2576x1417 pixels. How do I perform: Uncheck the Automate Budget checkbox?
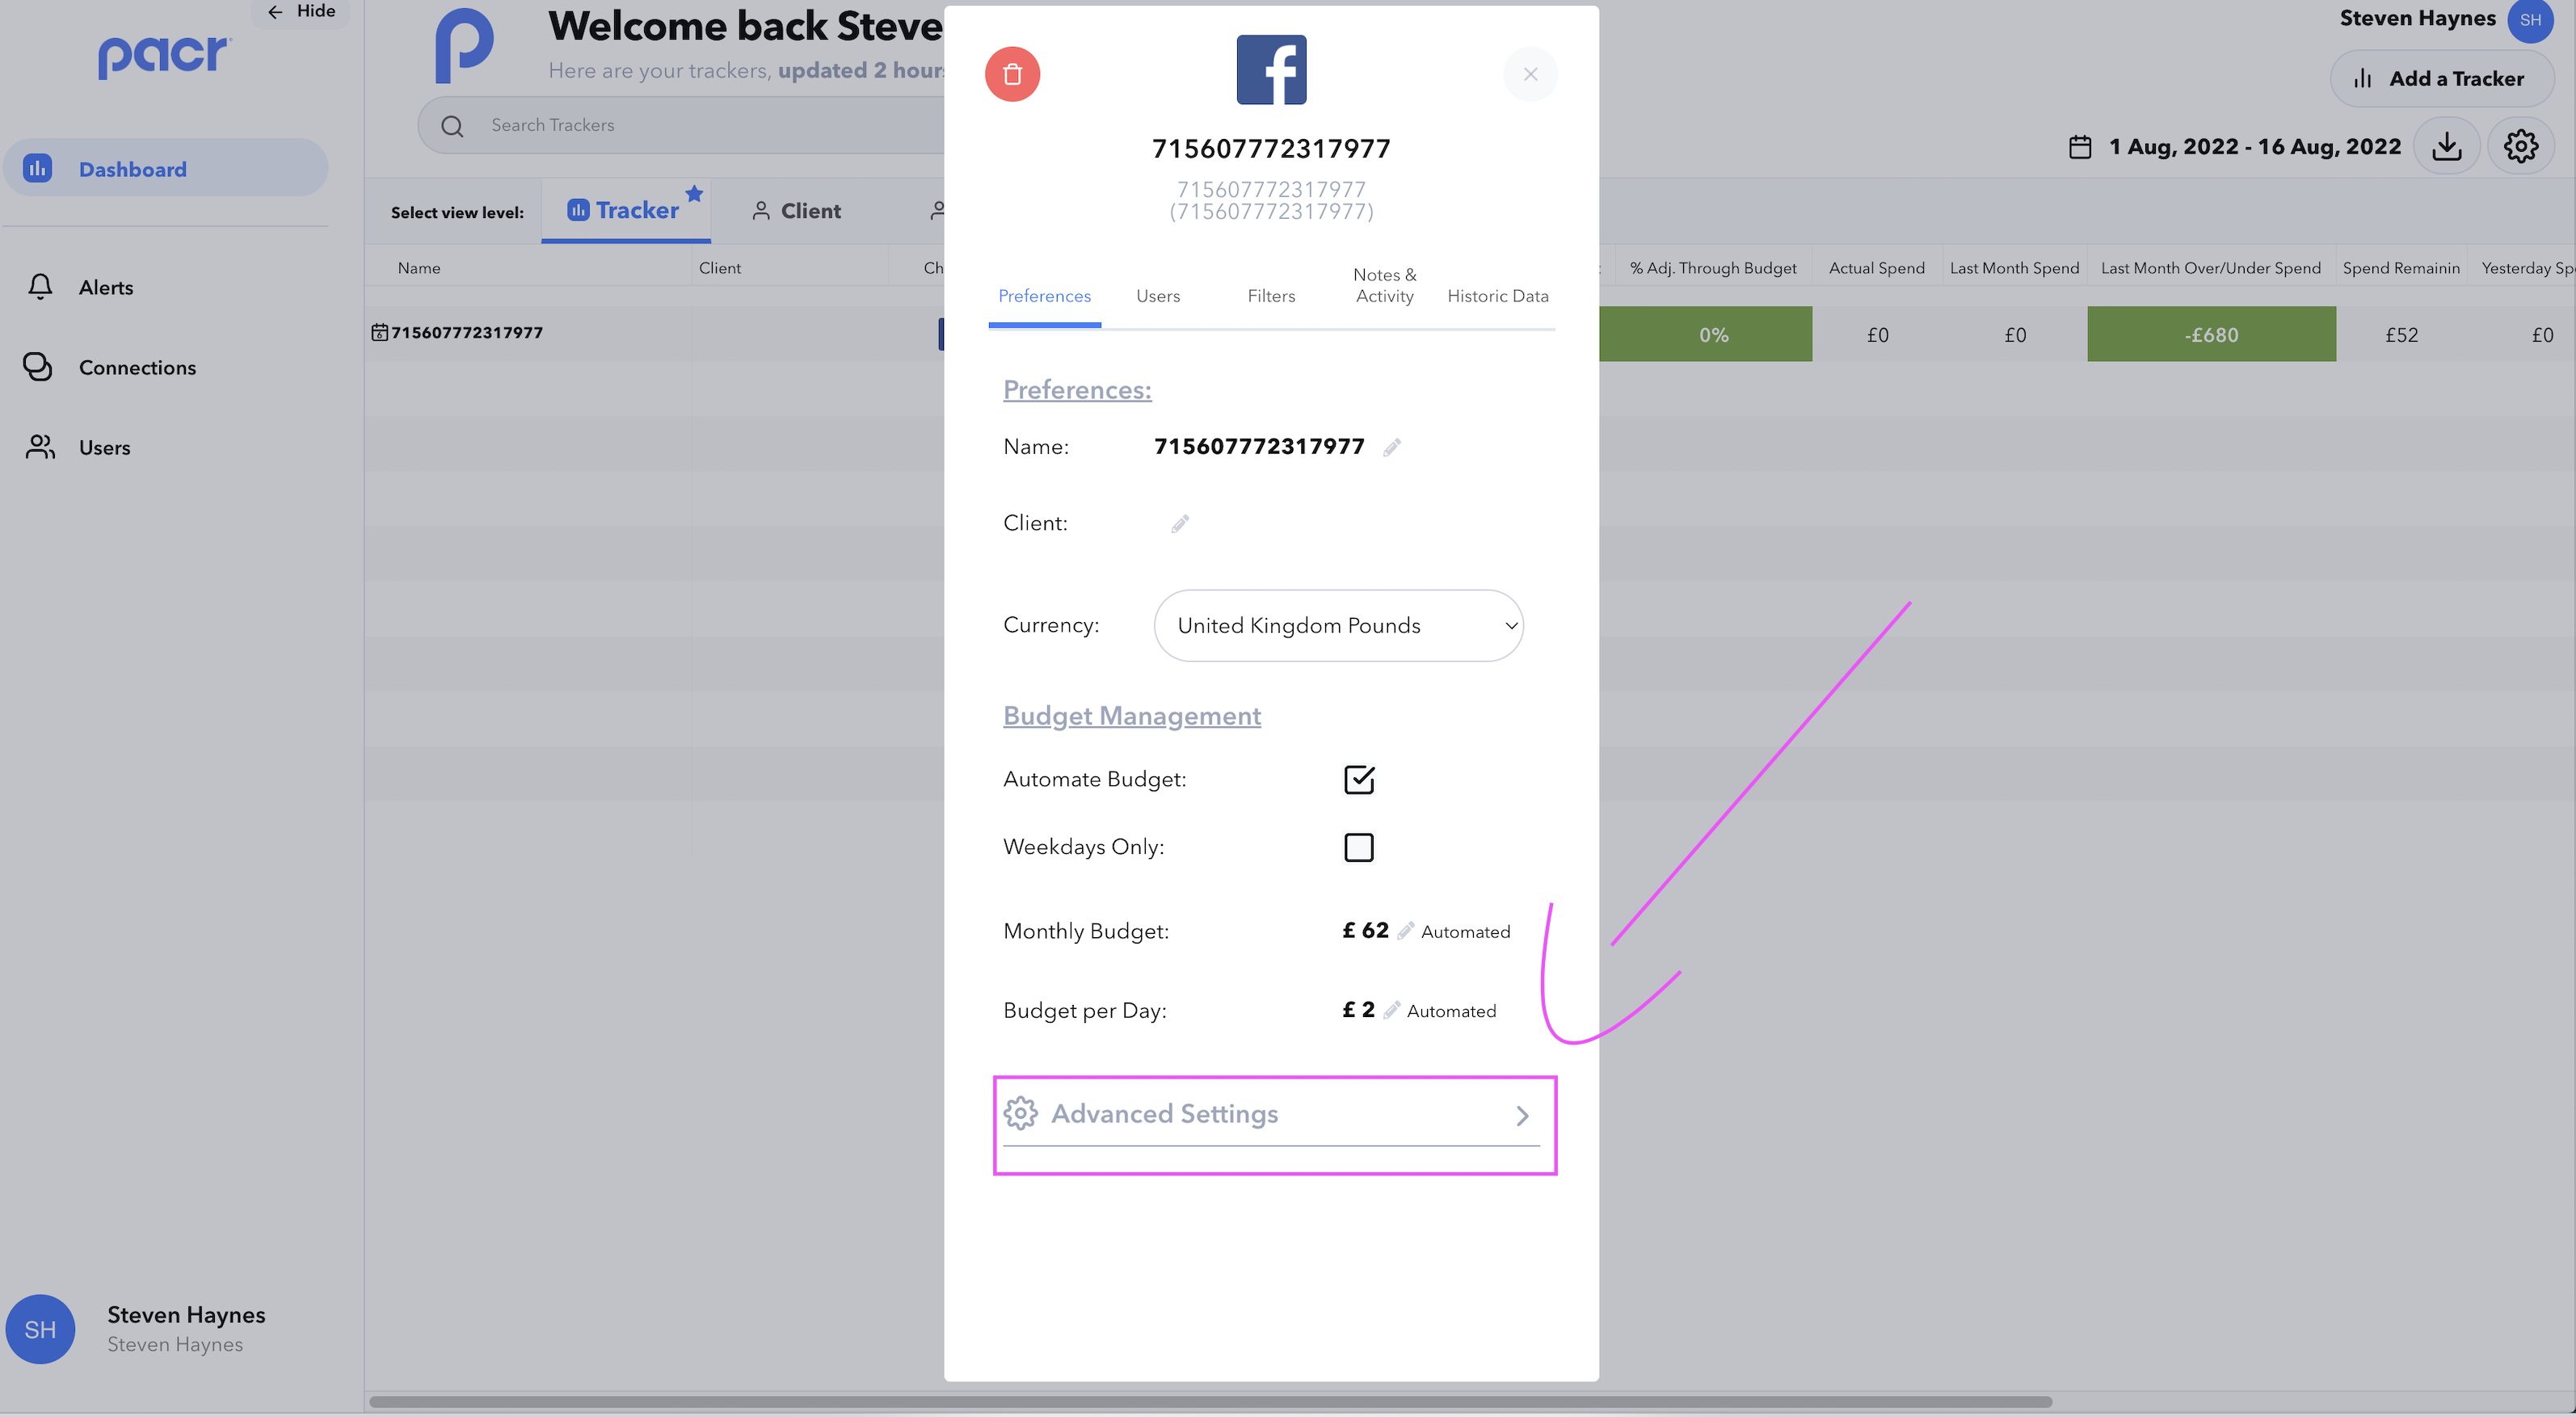coord(1358,779)
